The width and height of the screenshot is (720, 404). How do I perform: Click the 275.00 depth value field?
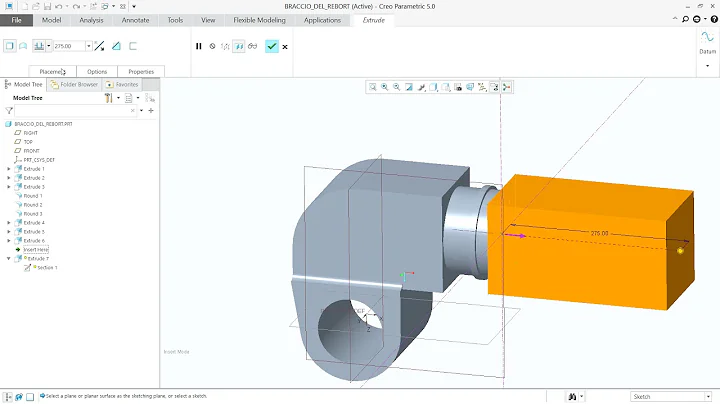[69, 46]
